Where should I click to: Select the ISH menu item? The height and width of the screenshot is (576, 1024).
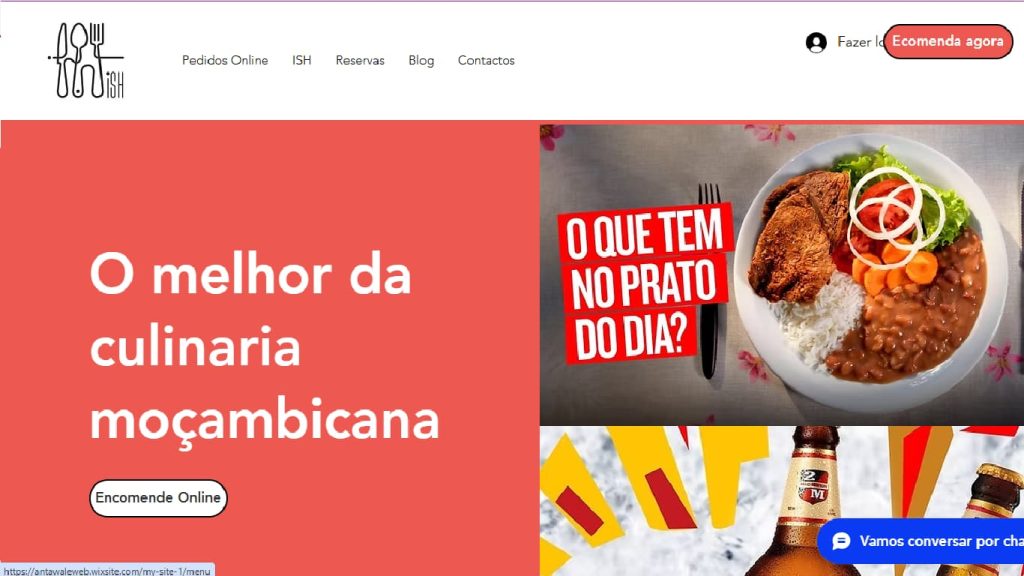click(x=302, y=60)
